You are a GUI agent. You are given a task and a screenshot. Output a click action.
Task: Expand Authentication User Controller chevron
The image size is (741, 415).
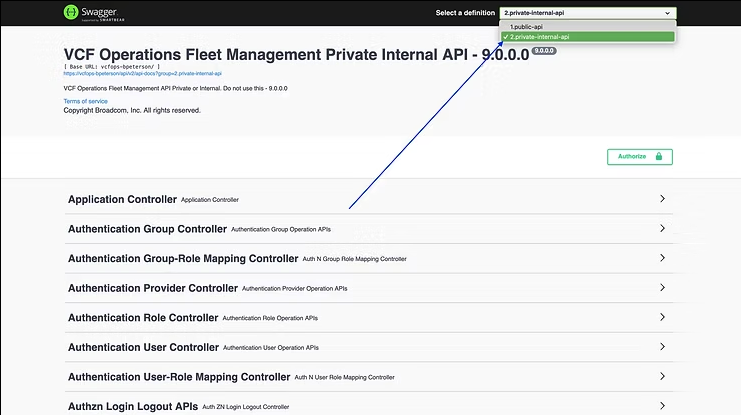pyautogui.click(x=662, y=347)
